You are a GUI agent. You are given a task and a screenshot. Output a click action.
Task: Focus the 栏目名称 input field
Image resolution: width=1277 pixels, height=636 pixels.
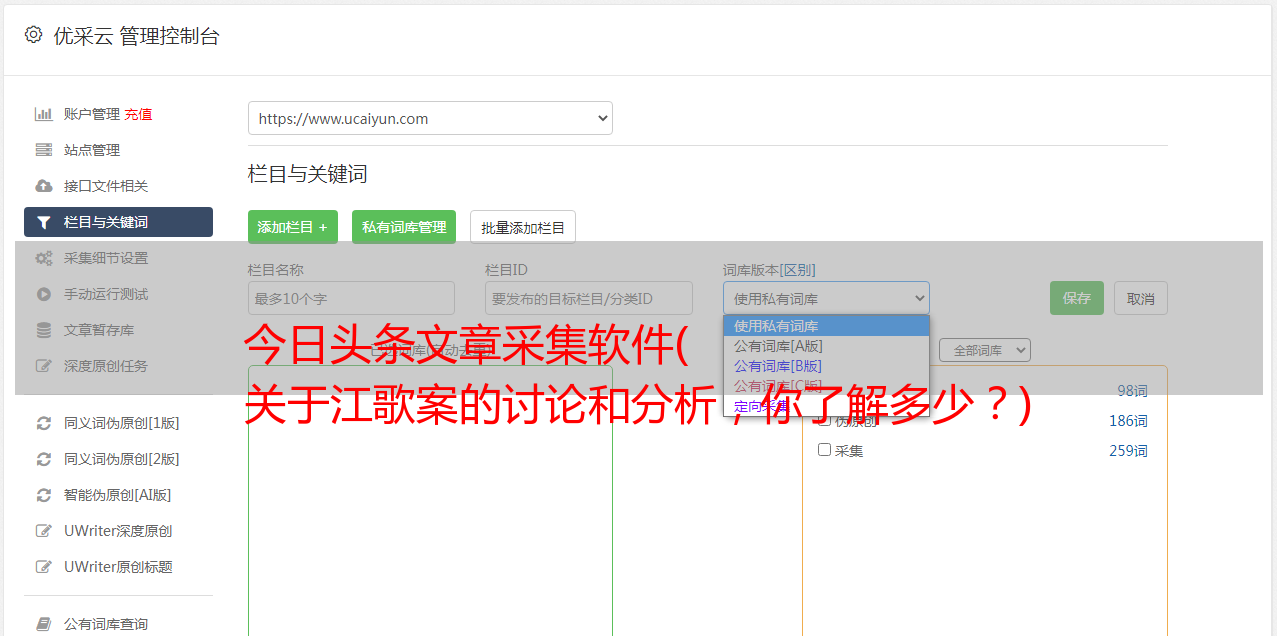[x=351, y=298]
